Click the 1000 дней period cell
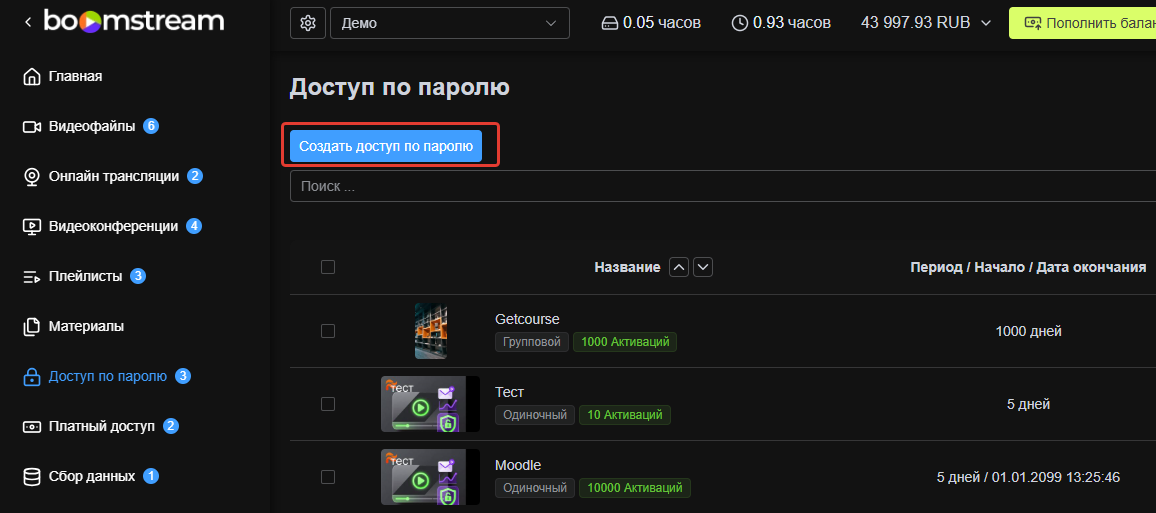This screenshot has width=1156, height=513. click(1028, 332)
